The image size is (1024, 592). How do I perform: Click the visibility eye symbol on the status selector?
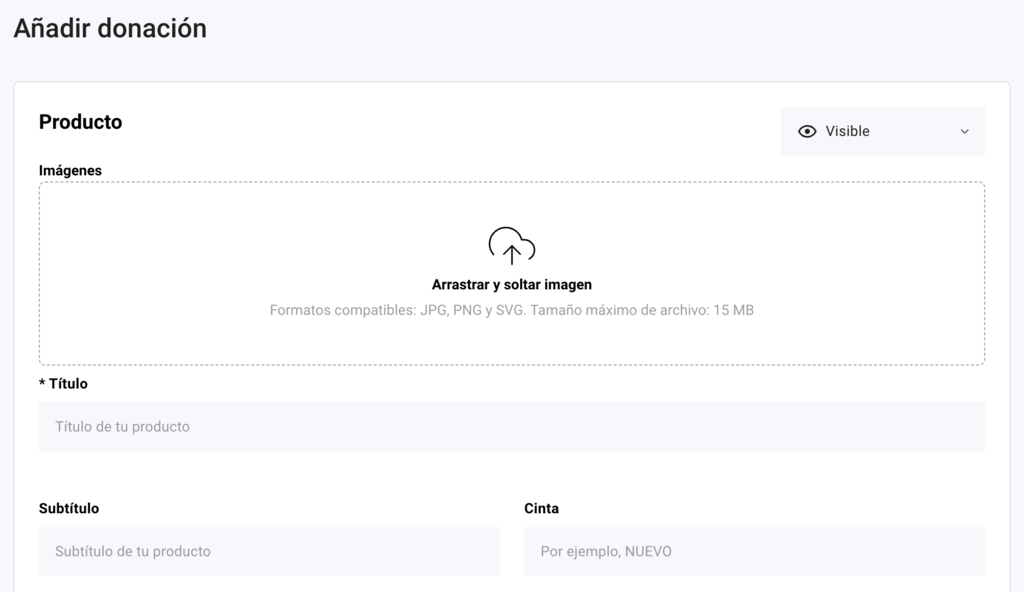click(x=807, y=131)
